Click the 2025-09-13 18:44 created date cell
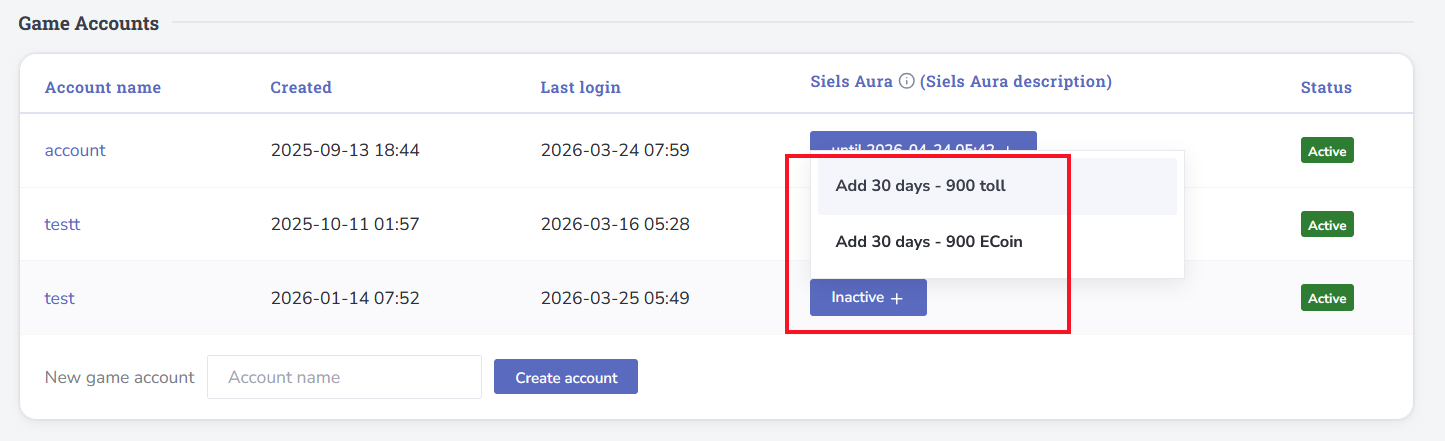 point(345,151)
